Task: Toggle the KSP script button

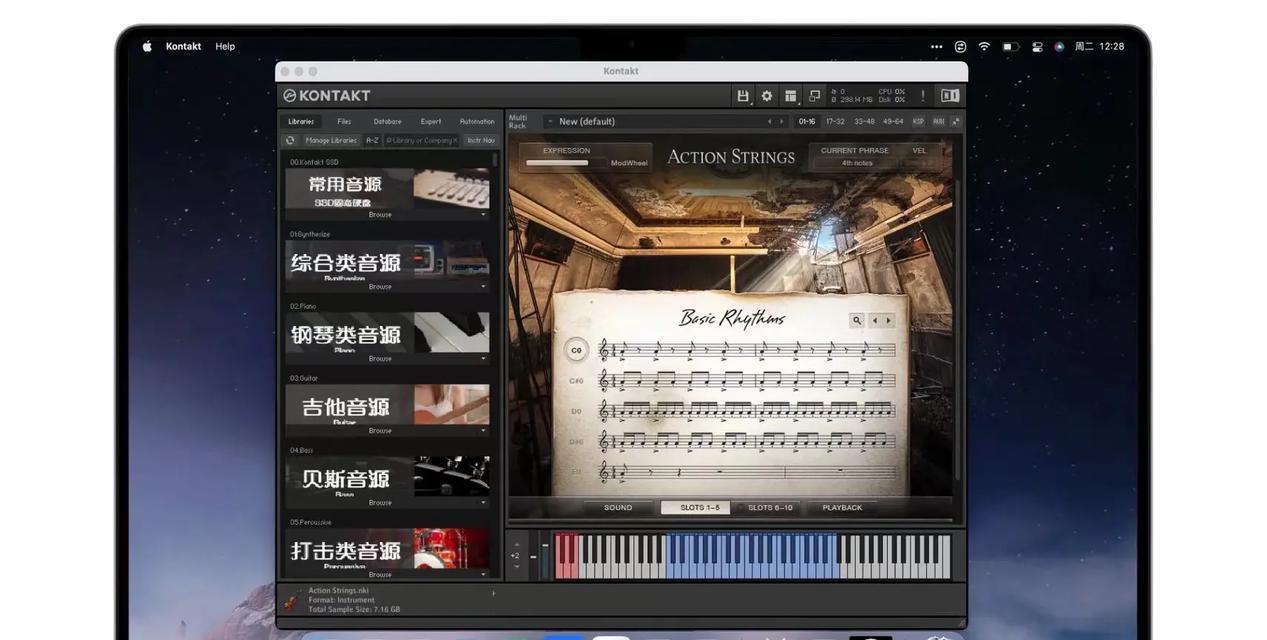Action: (x=918, y=121)
